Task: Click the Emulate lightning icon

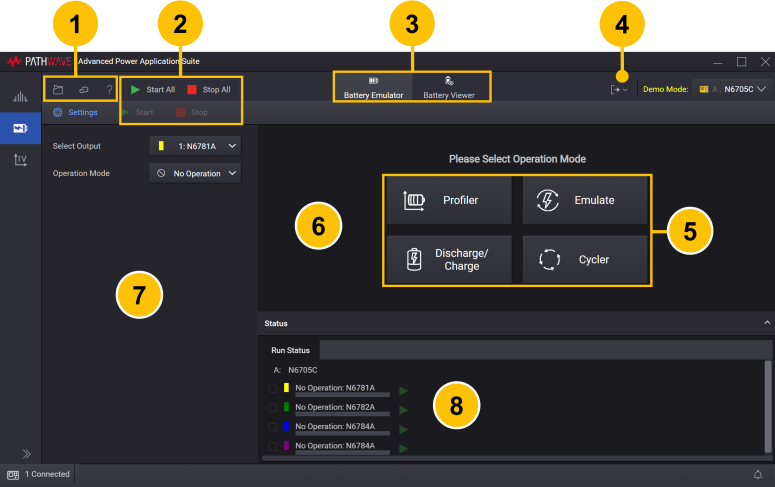Action: click(548, 200)
